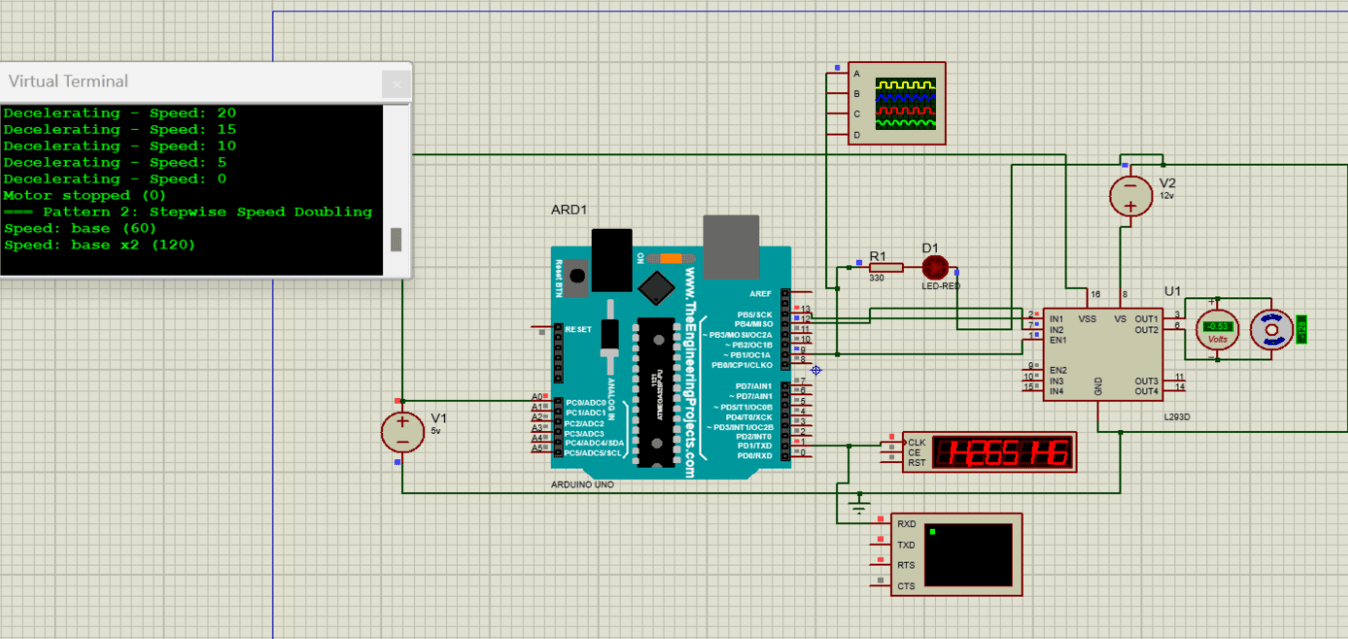
Task: Click the CLK pin of the counter
Action: point(890,442)
